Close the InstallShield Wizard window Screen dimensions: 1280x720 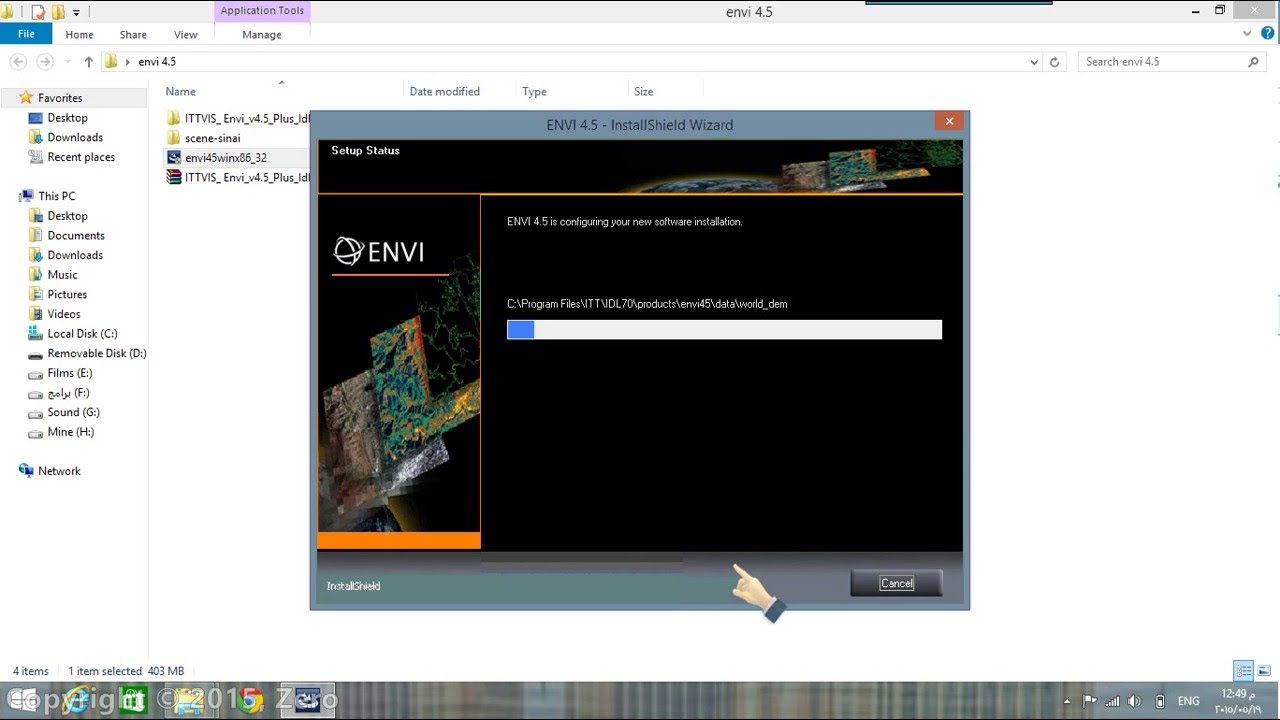tap(949, 121)
